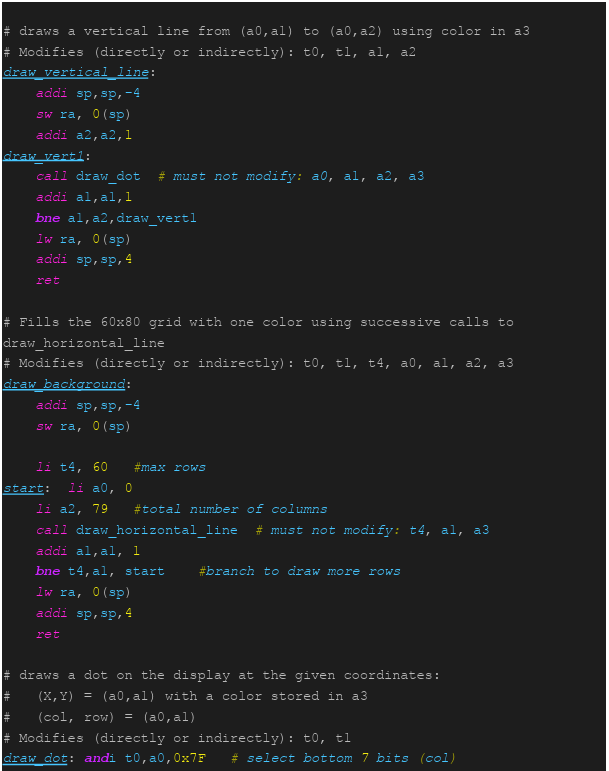Click the 'draws a vertical line' top comment
The height and width of the screenshot is (771, 609).
pos(266,31)
